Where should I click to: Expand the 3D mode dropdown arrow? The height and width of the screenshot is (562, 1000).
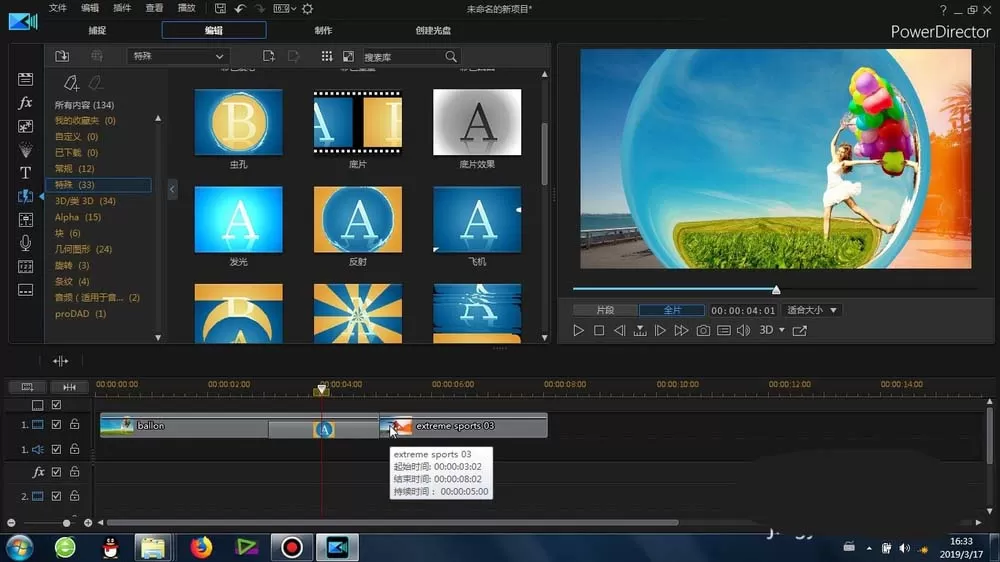click(x=782, y=330)
